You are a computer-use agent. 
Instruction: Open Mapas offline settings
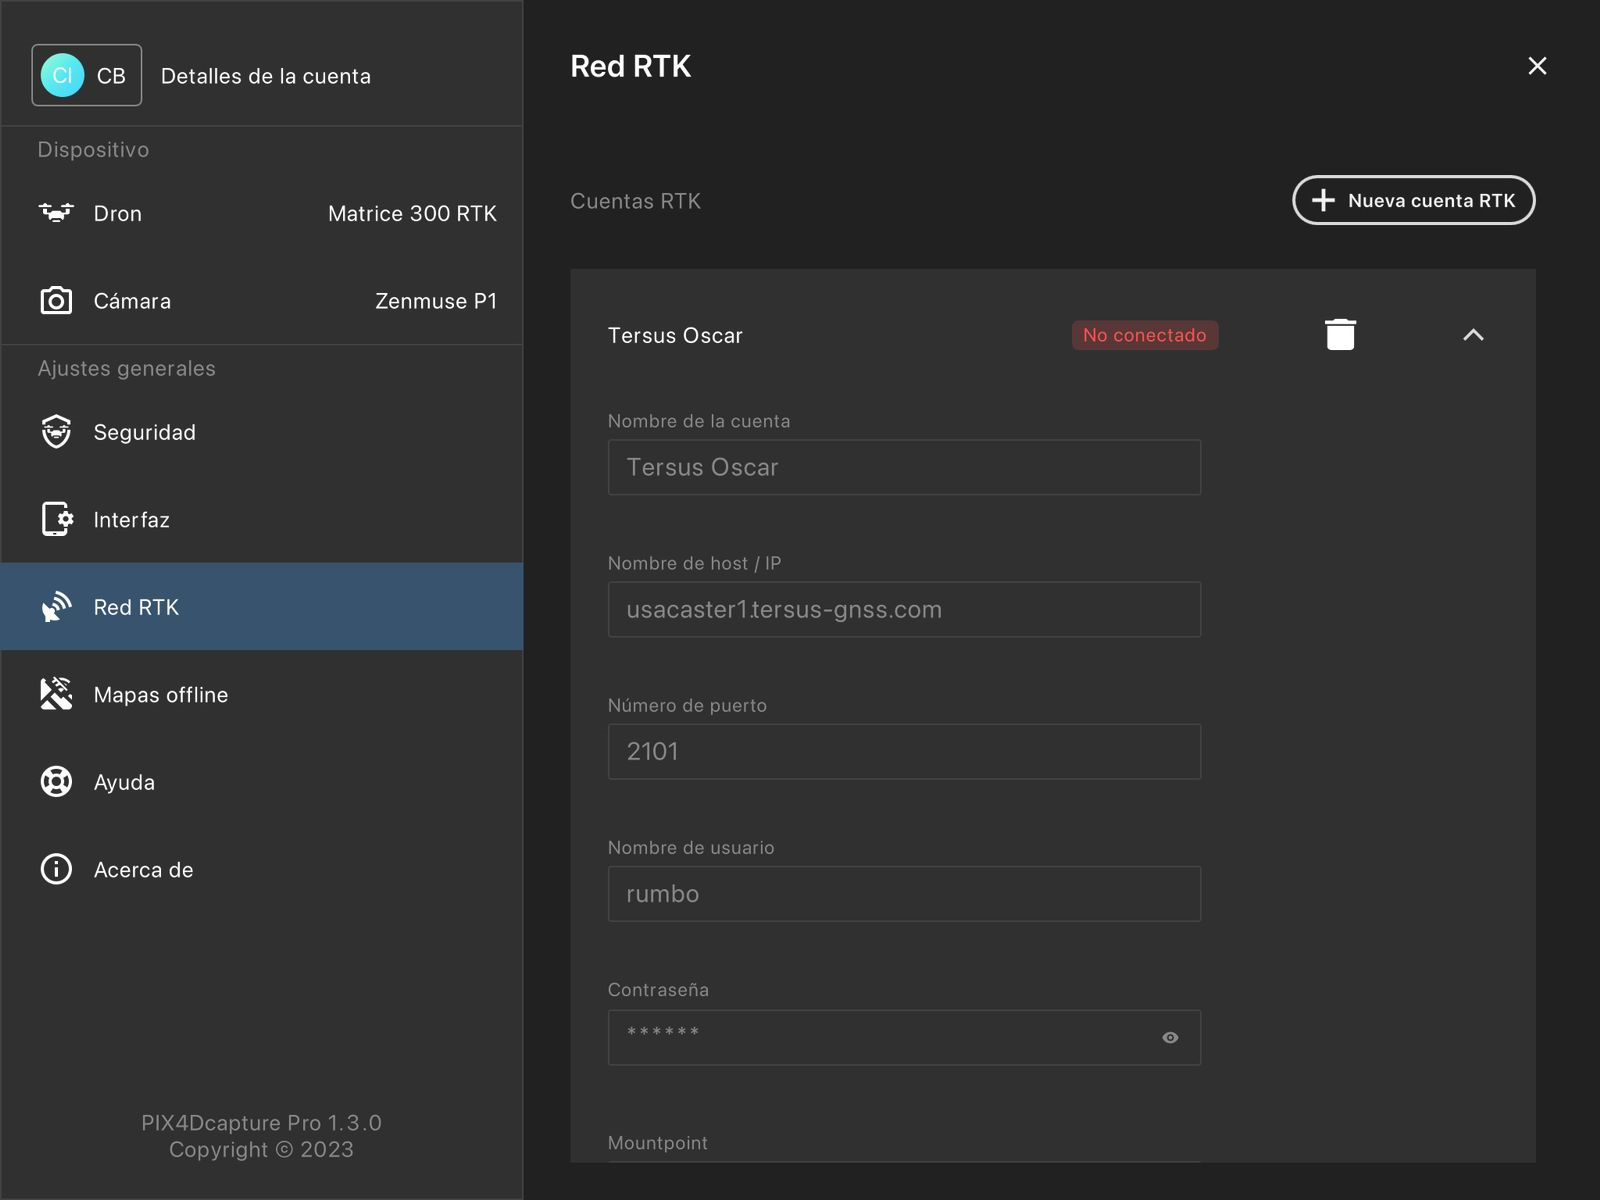(262, 694)
